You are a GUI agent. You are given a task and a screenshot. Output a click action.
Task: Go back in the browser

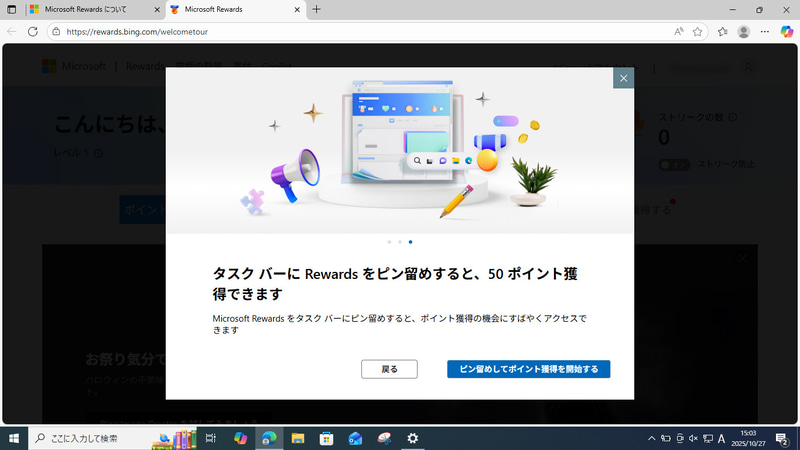(11, 32)
